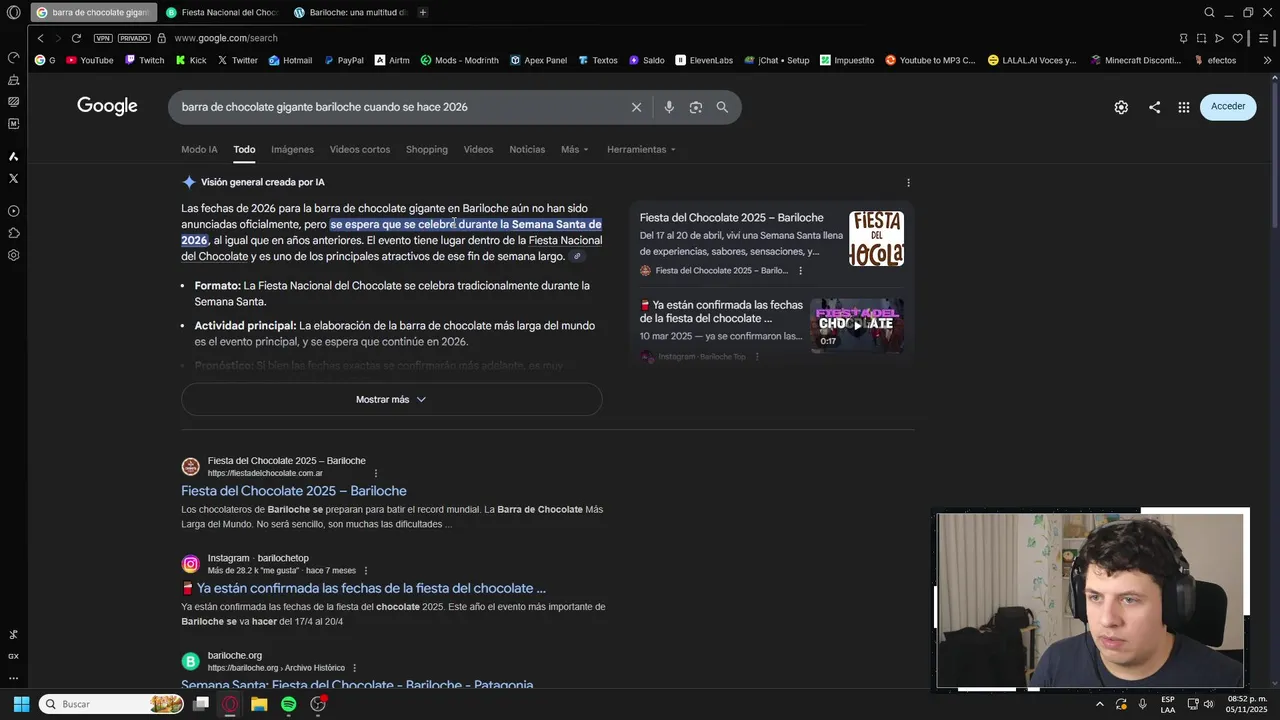
Task: Go back to previous page
Action: click(x=40, y=38)
